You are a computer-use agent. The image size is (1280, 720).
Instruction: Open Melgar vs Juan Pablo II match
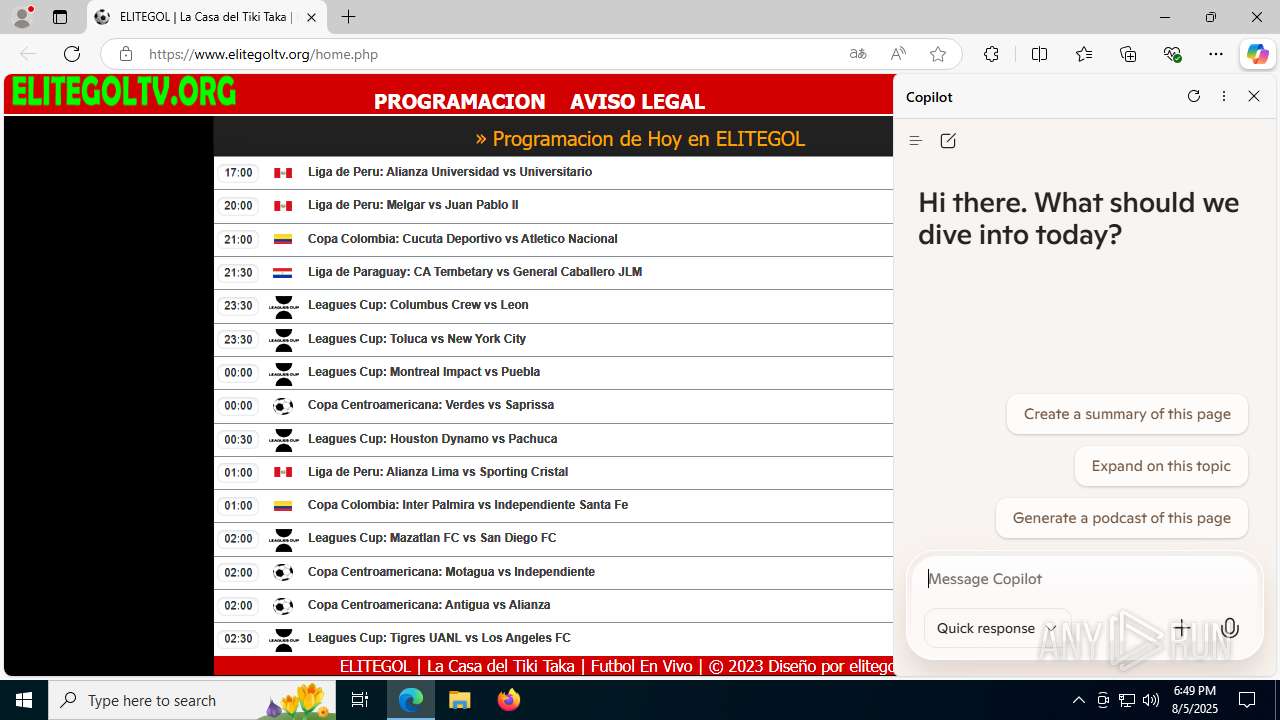pyautogui.click(x=413, y=205)
